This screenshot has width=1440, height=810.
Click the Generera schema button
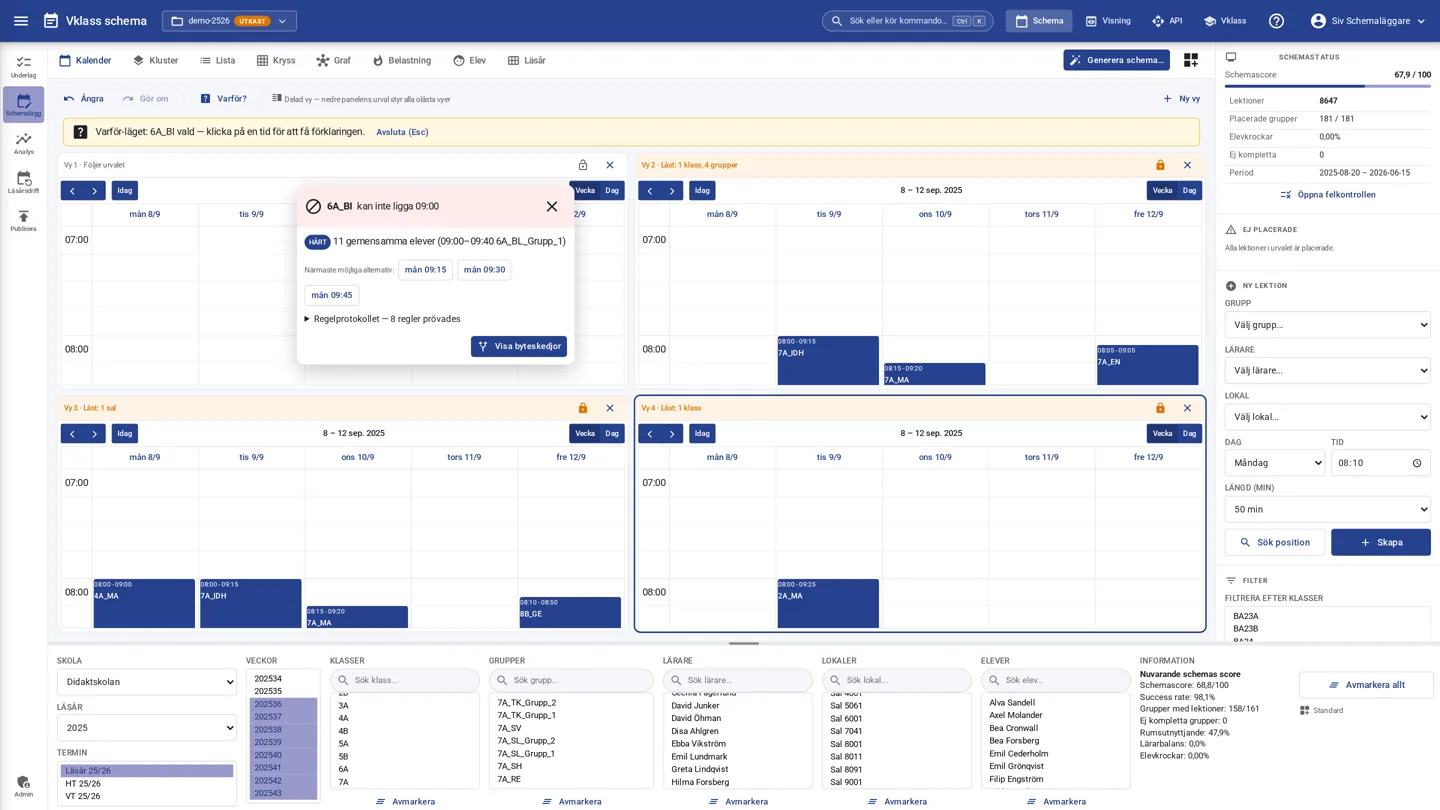[1116, 60]
